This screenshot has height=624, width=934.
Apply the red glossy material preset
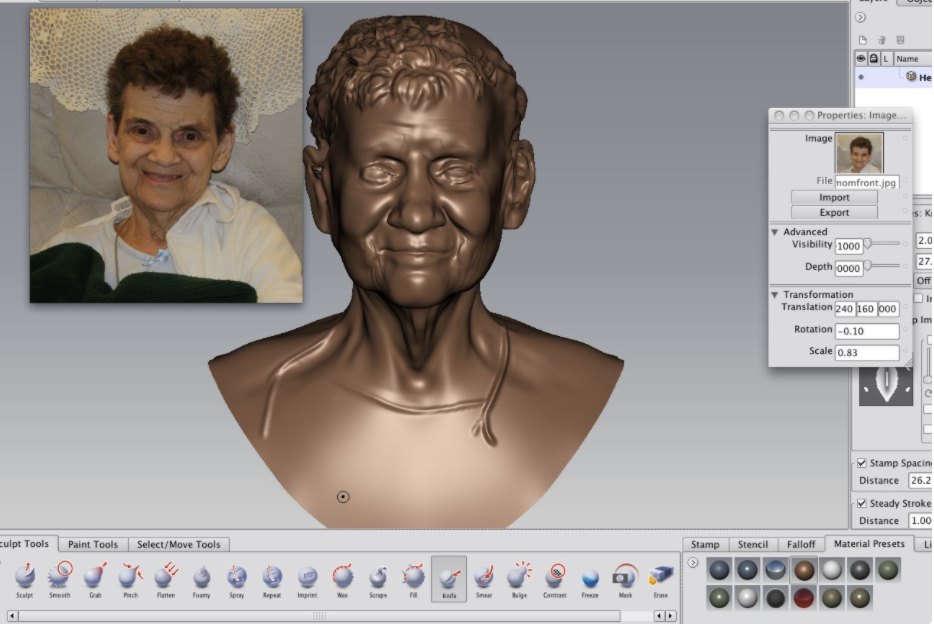804,598
